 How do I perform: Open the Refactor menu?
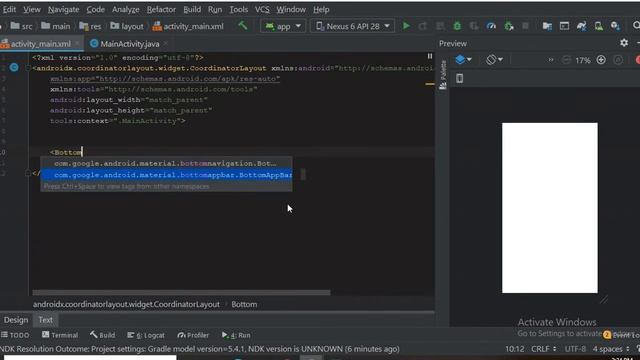coord(161,9)
